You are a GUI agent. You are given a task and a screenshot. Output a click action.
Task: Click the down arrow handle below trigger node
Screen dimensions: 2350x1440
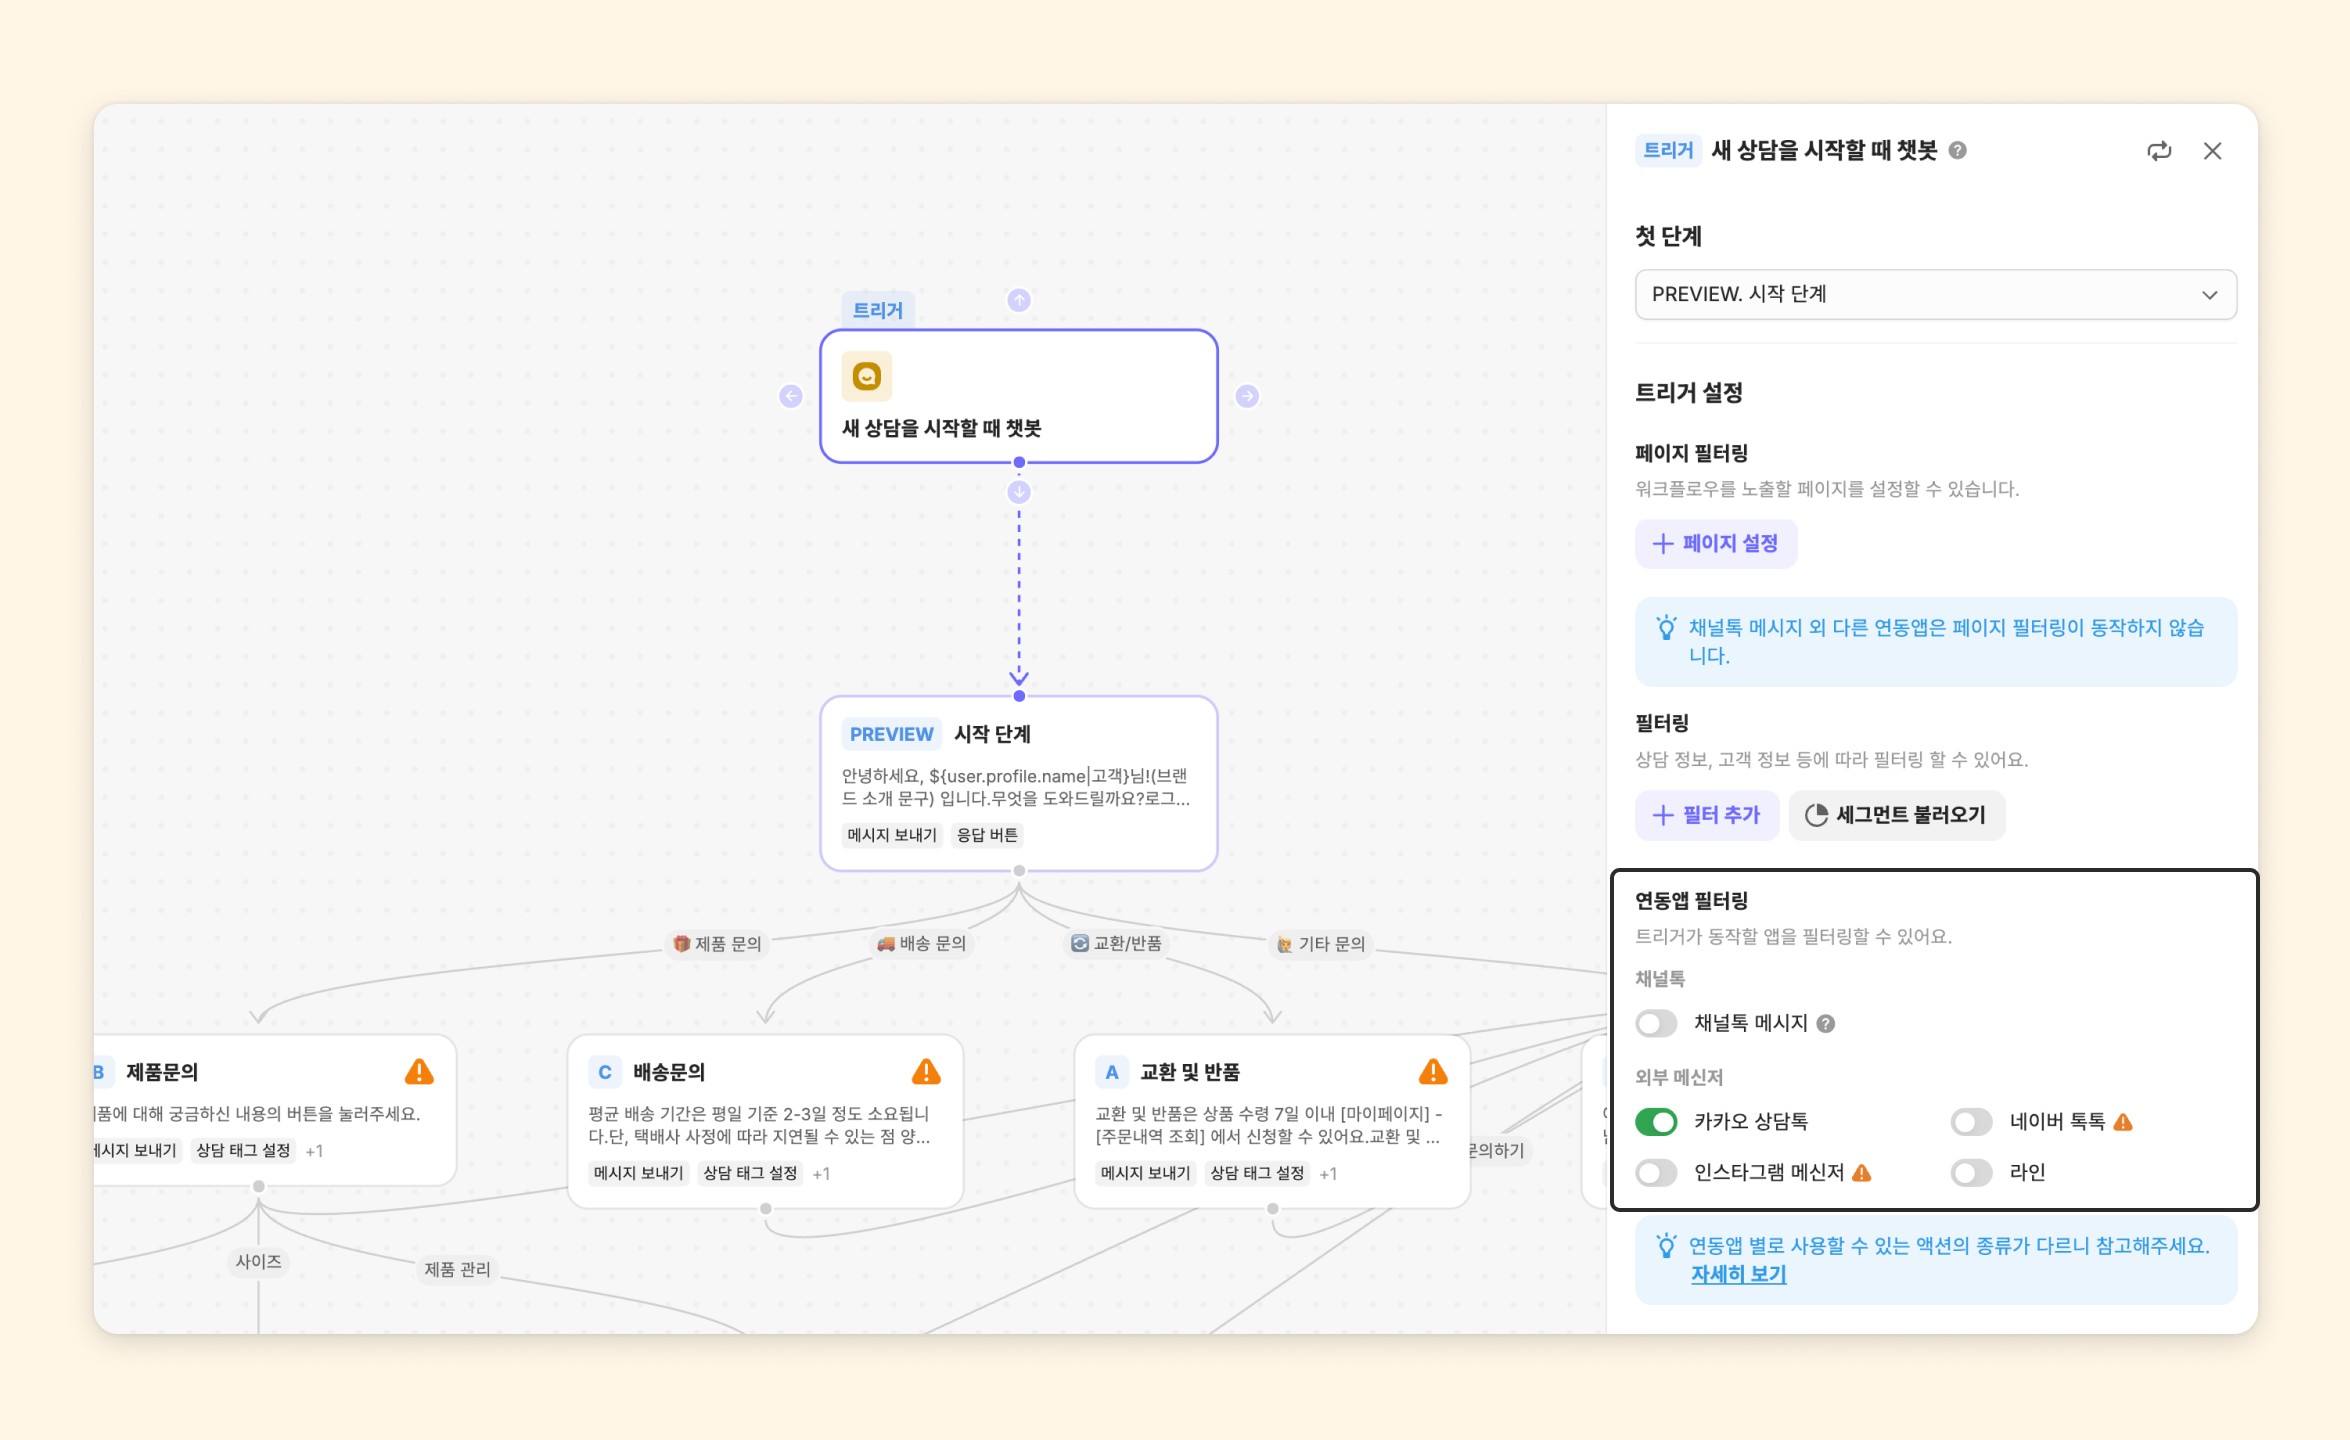tap(1018, 492)
